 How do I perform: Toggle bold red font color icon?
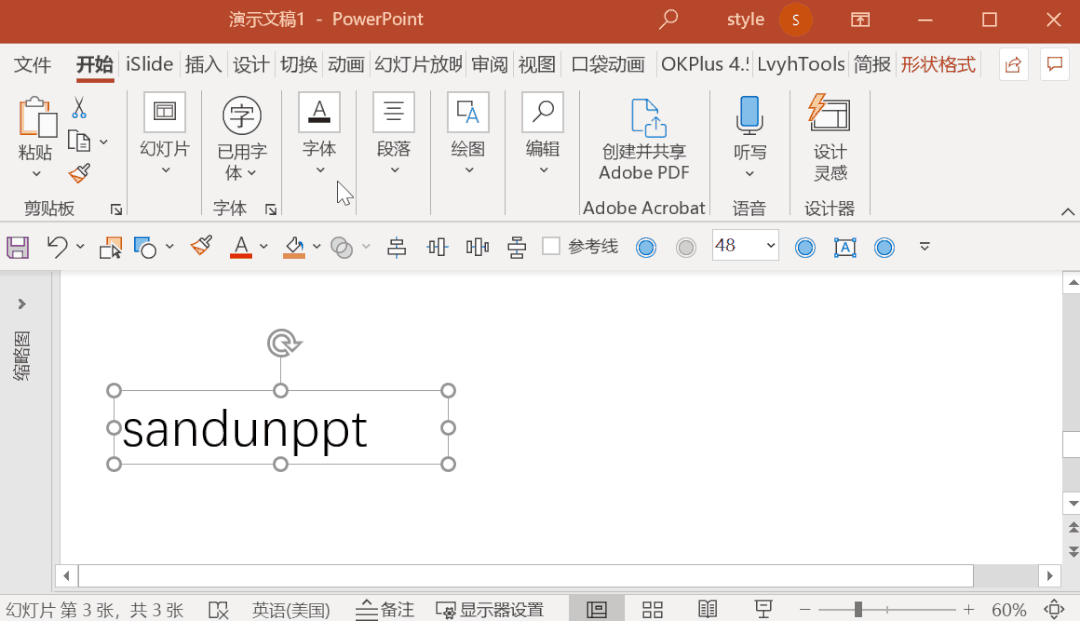click(x=243, y=246)
